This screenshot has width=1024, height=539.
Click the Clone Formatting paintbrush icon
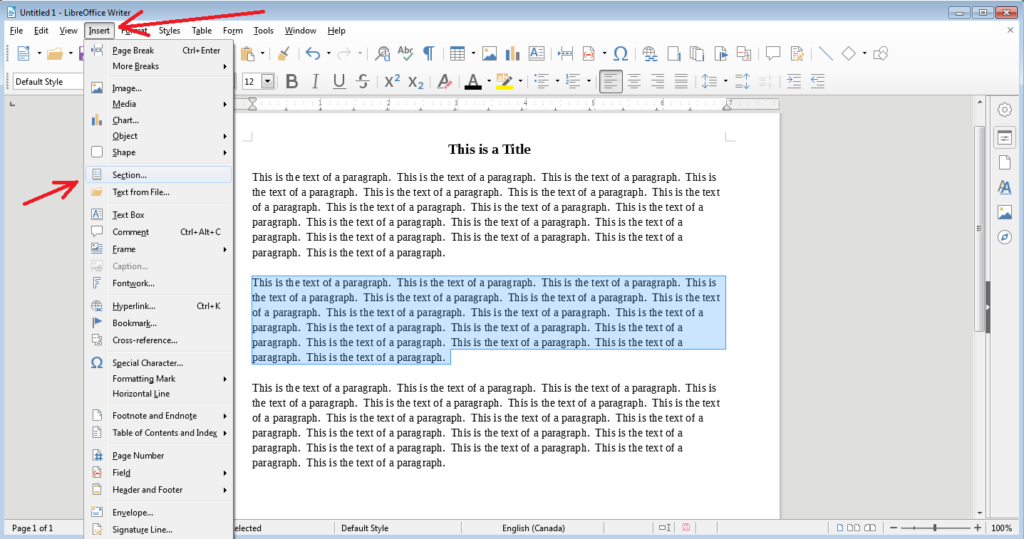(x=283, y=53)
